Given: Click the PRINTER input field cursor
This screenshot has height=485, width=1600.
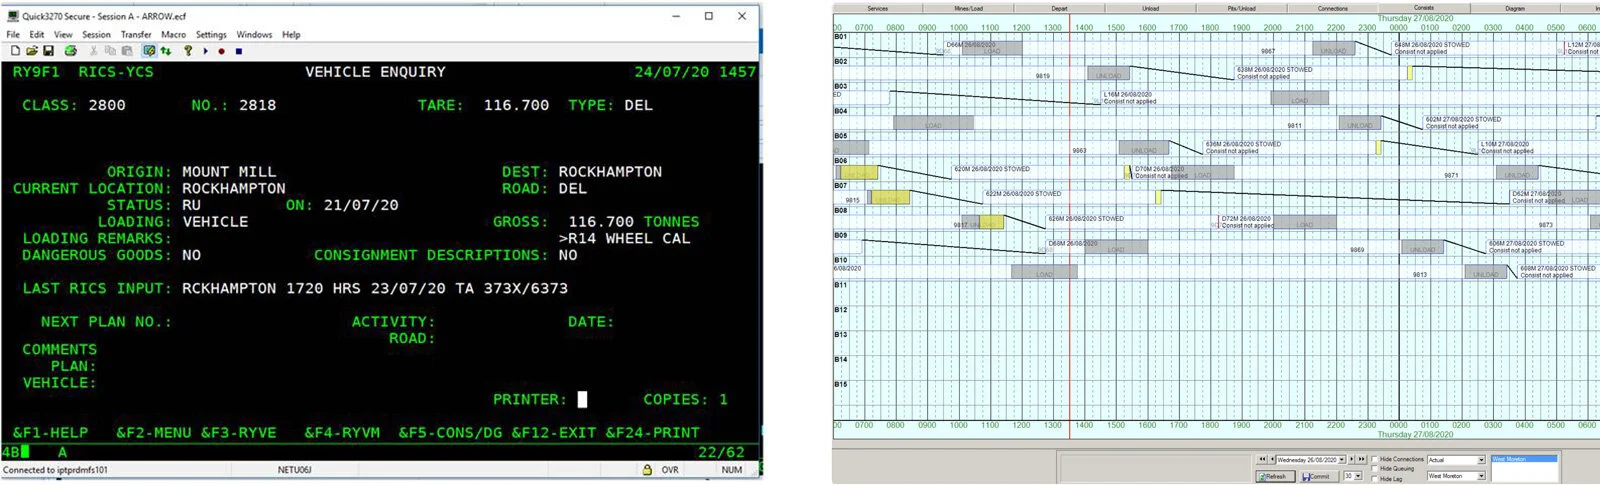Looking at the screenshot, I should coord(583,399).
